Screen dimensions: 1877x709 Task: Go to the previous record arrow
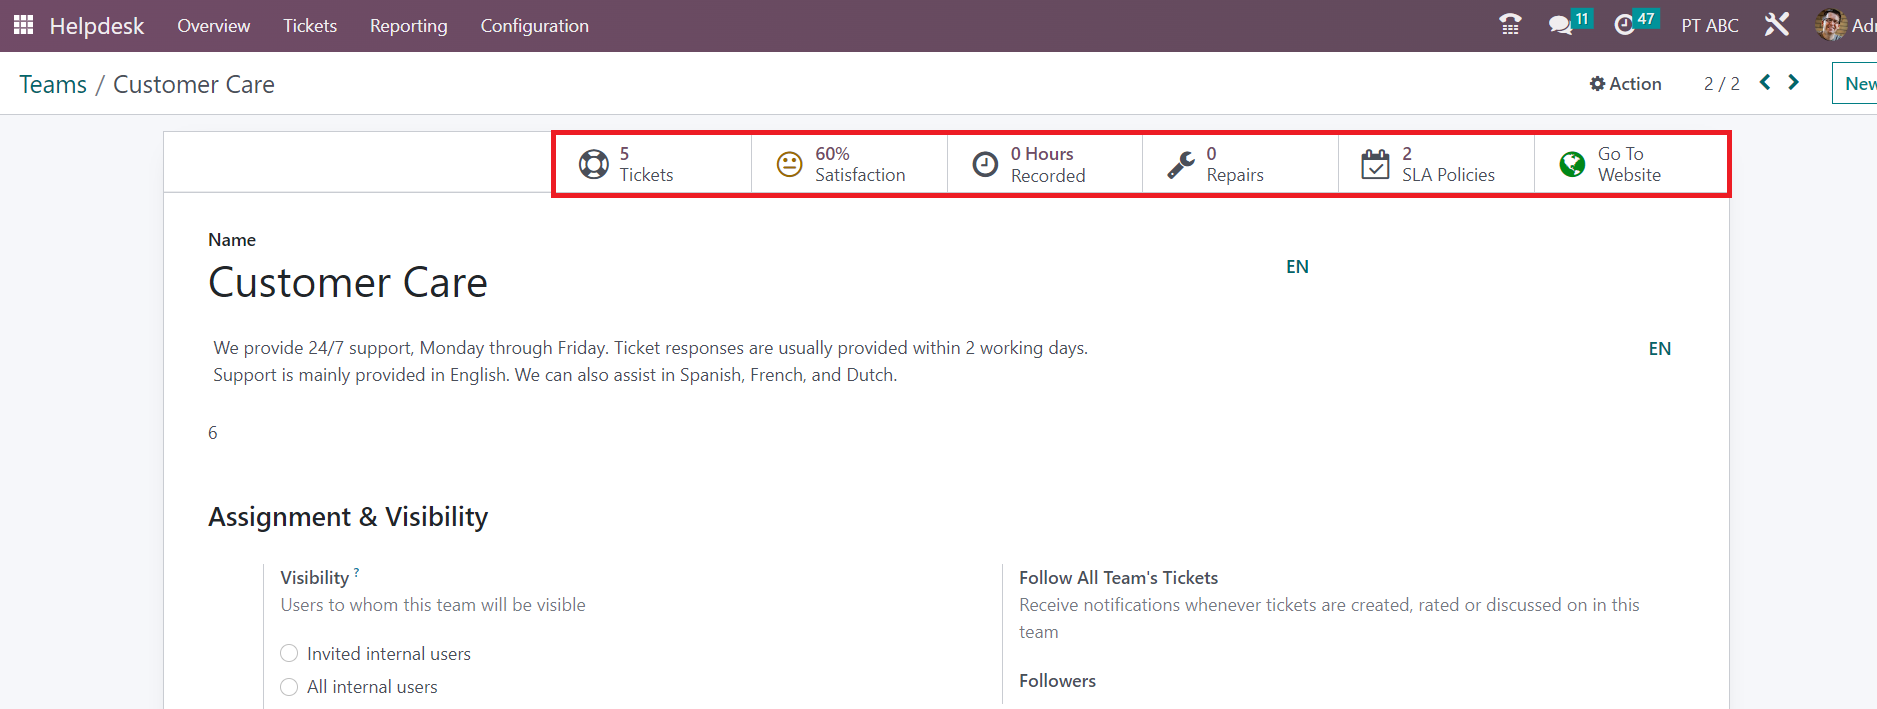[x=1765, y=83]
